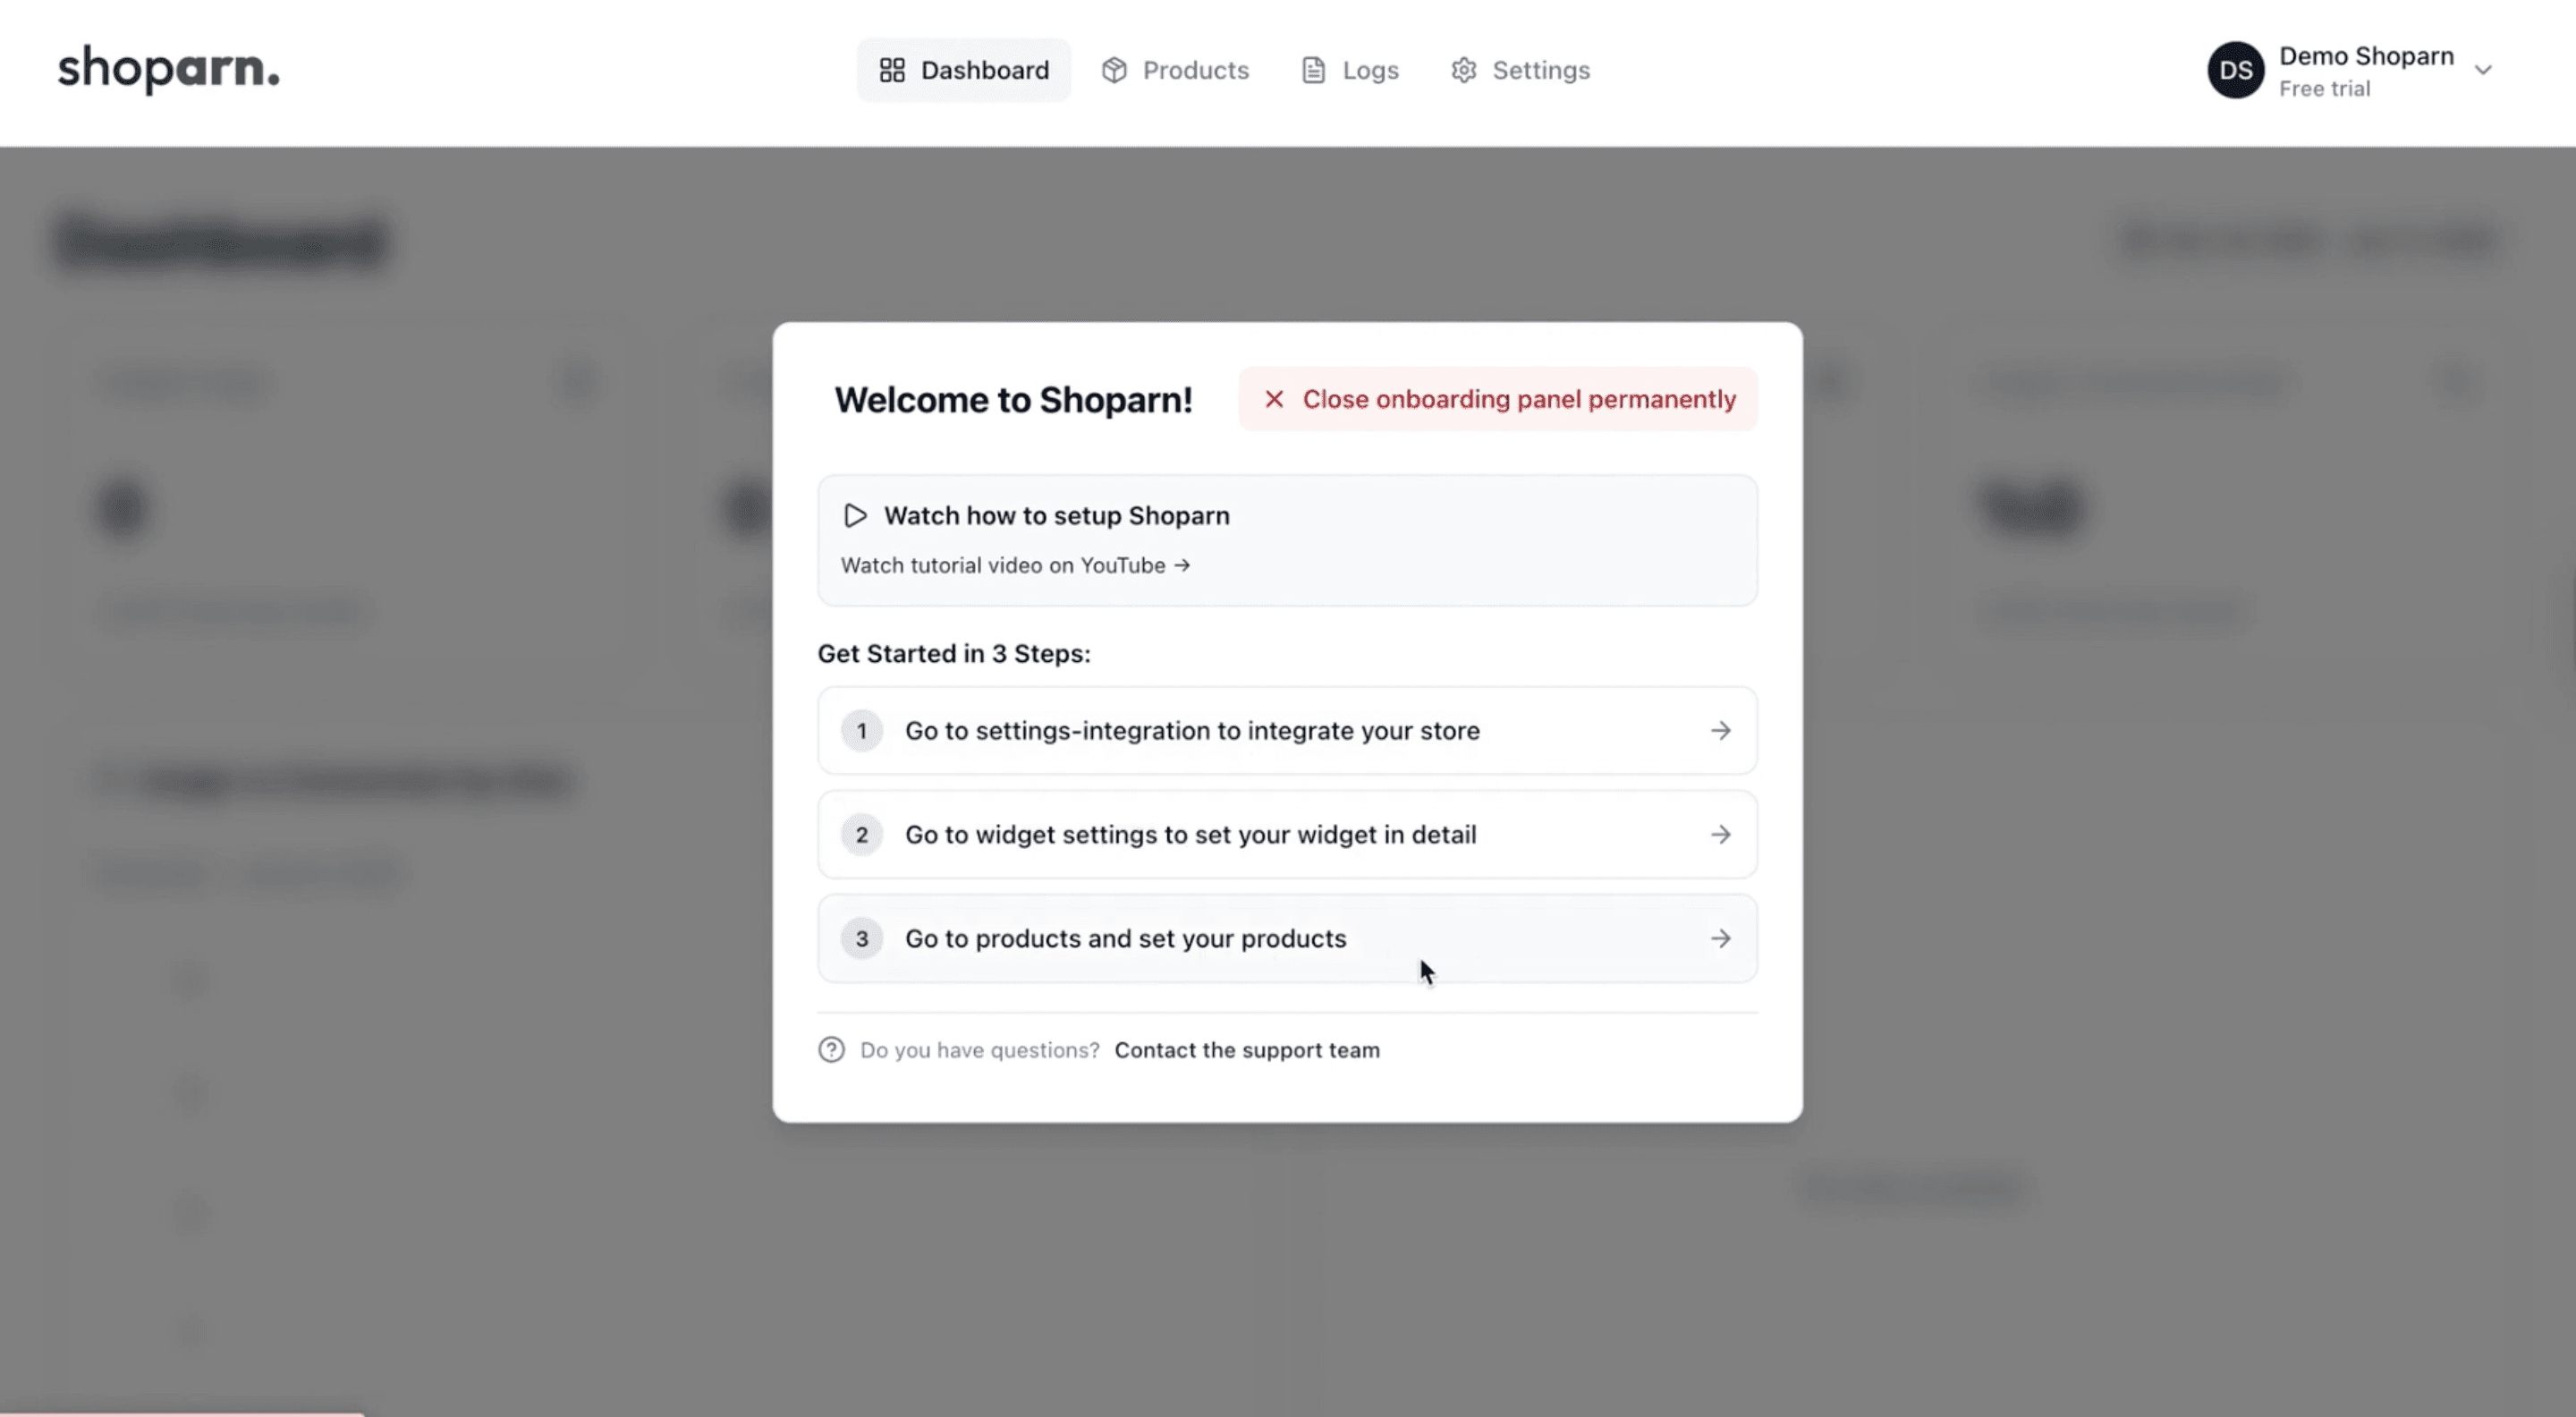The image size is (2576, 1417).
Task: Click Watch how to setup Shoparn
Action: (x=1056, y=514)
